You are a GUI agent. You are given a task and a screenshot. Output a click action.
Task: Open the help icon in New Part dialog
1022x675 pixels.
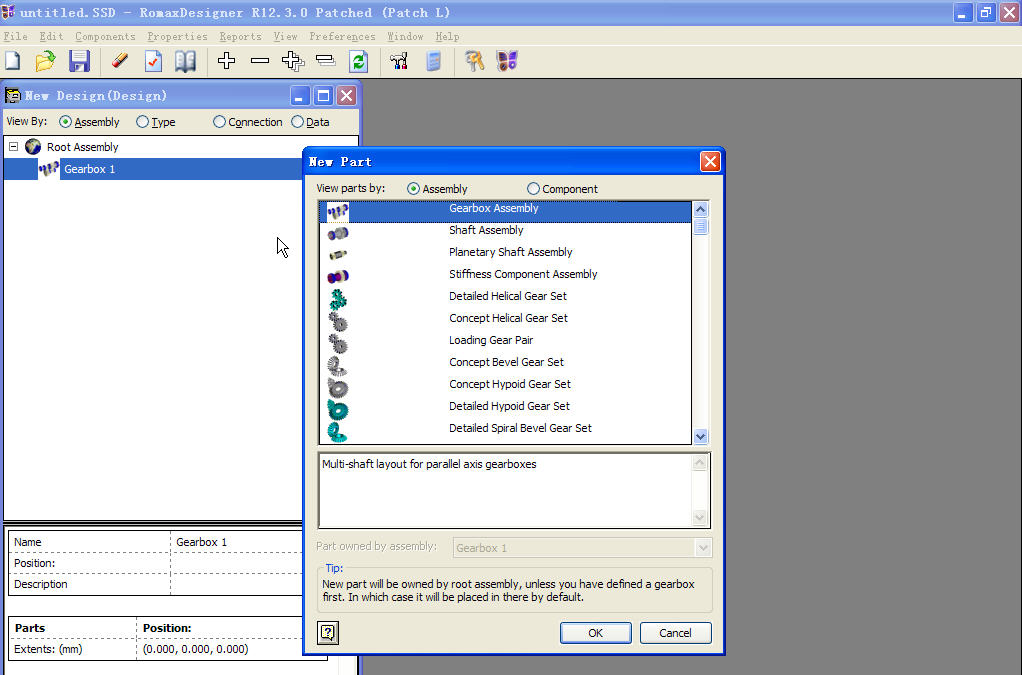tap(328, 633)
